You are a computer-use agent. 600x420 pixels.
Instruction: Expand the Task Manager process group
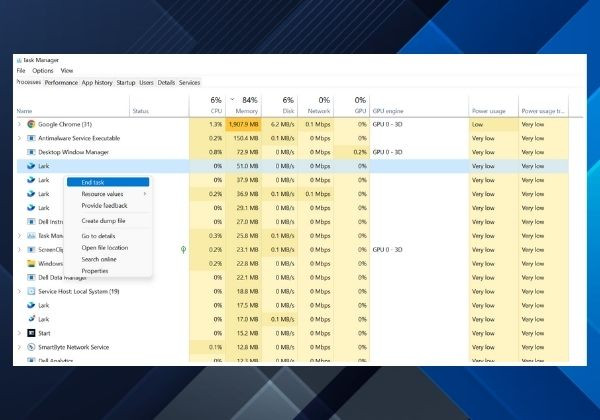[19, 236]
